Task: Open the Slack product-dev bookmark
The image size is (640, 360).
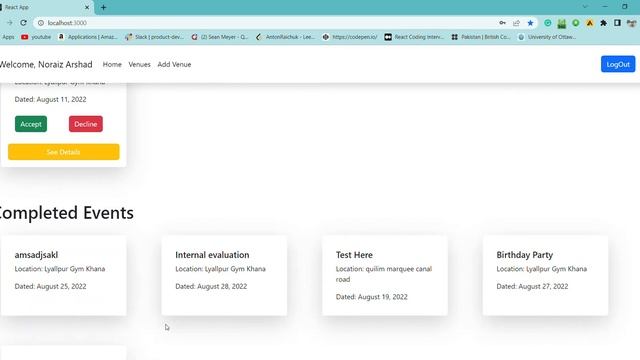Action: coord(155,37)
